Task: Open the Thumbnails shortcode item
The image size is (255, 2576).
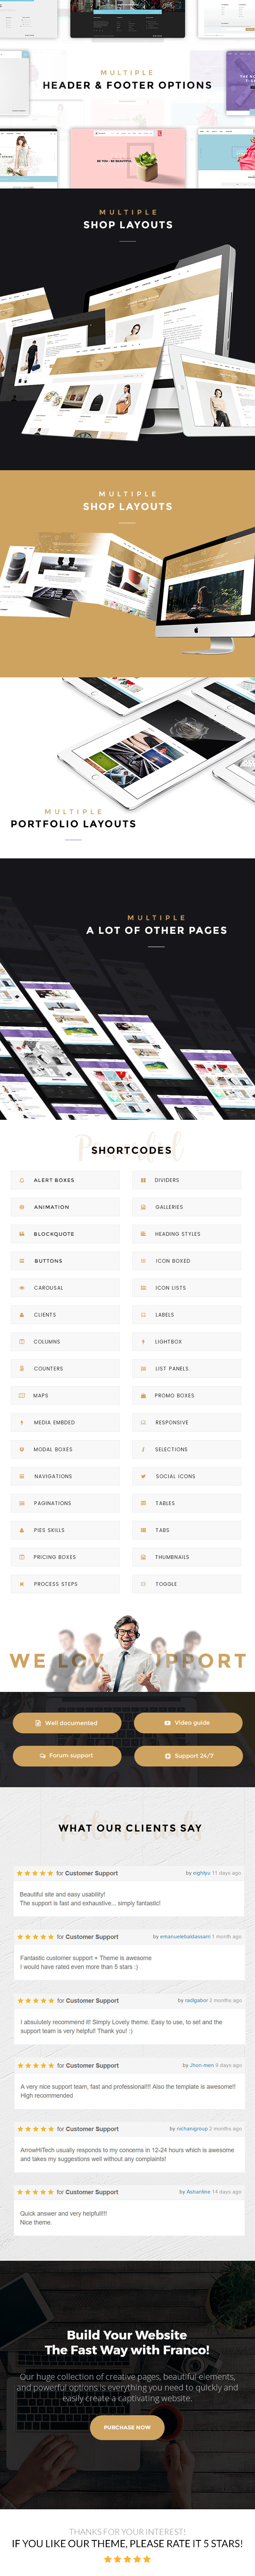Action: coord(187,1557)
